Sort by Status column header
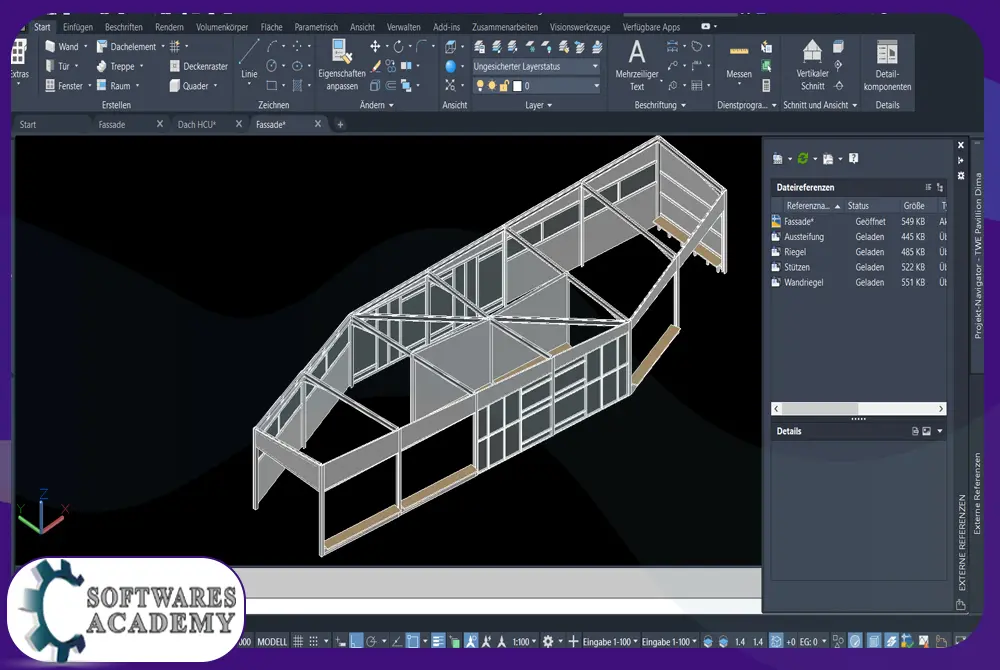Image resolution: width=1000 pixels, height=670 pixels. pyautogui.click(x=858, y=205)
